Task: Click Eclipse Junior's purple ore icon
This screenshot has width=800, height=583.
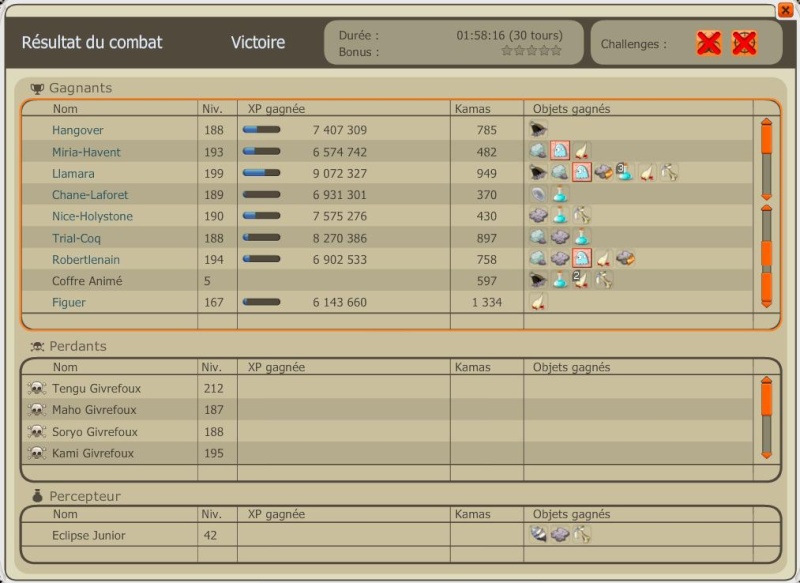Action: 560,535
